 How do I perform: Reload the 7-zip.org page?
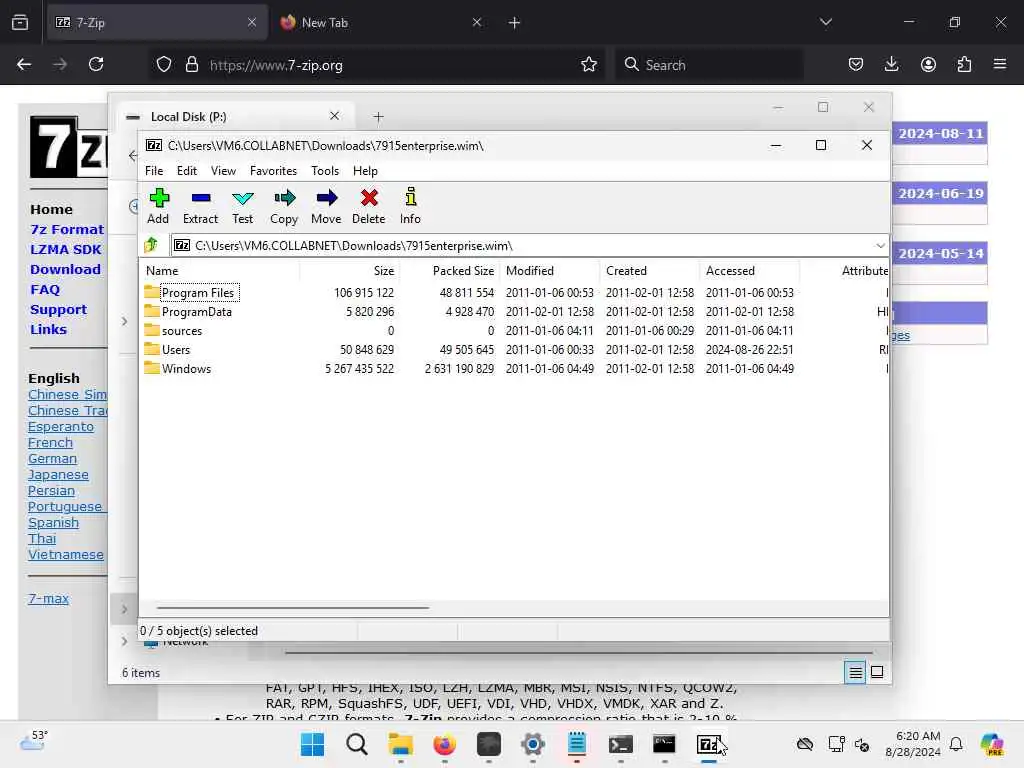pos(96,64)
